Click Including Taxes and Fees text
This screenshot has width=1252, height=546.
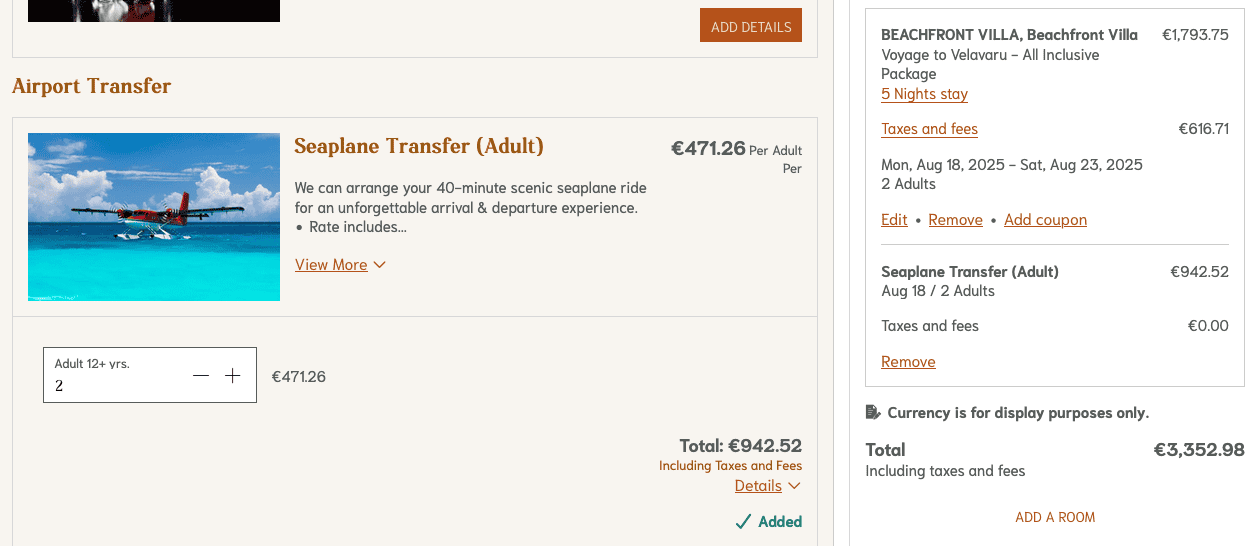click(730, 466)
